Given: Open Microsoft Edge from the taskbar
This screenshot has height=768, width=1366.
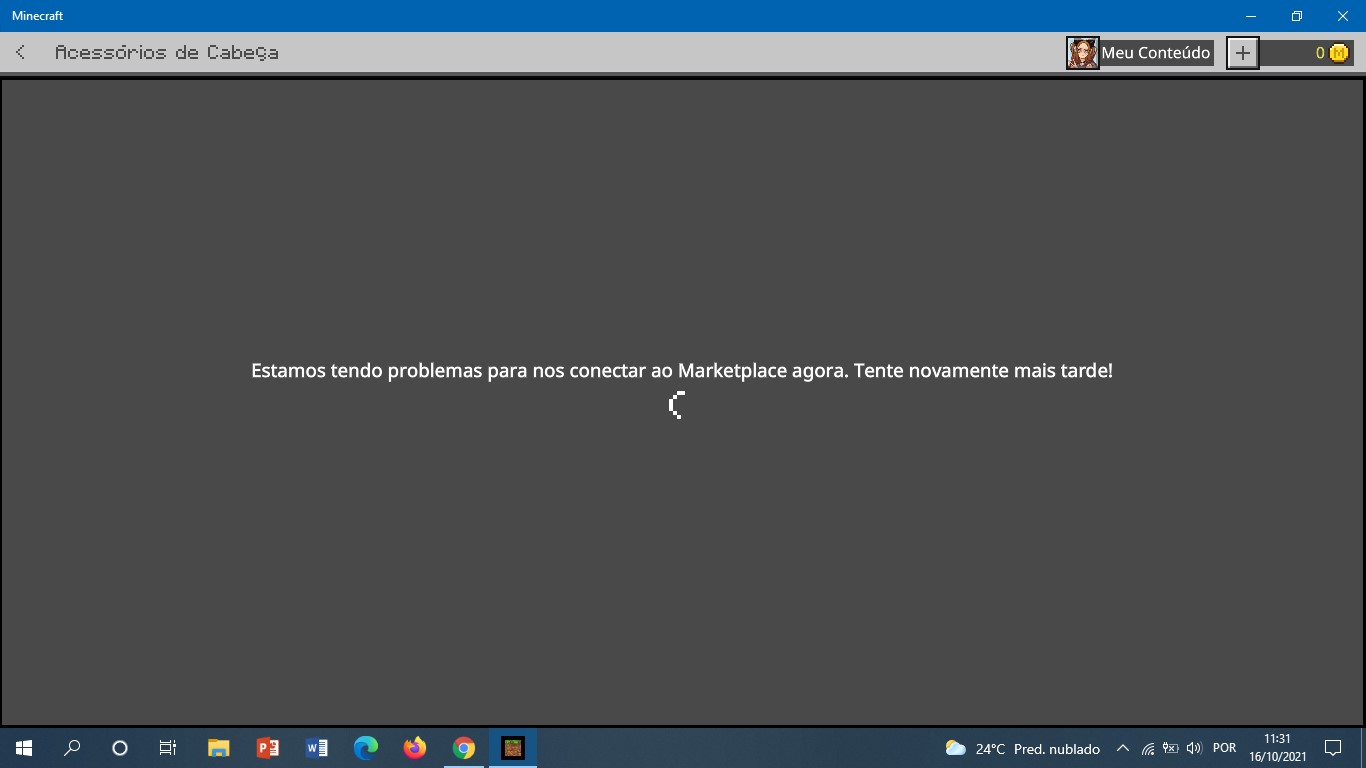Looking at the screenshot, I should pos(365,748).
